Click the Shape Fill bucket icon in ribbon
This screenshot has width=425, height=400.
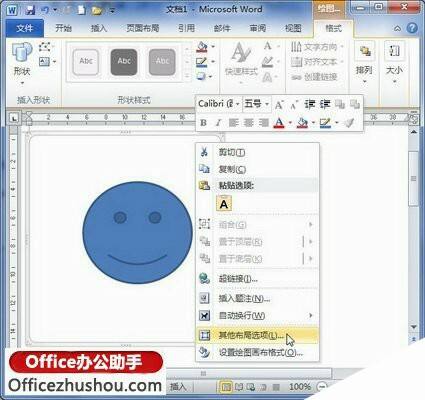coord(202,47)
